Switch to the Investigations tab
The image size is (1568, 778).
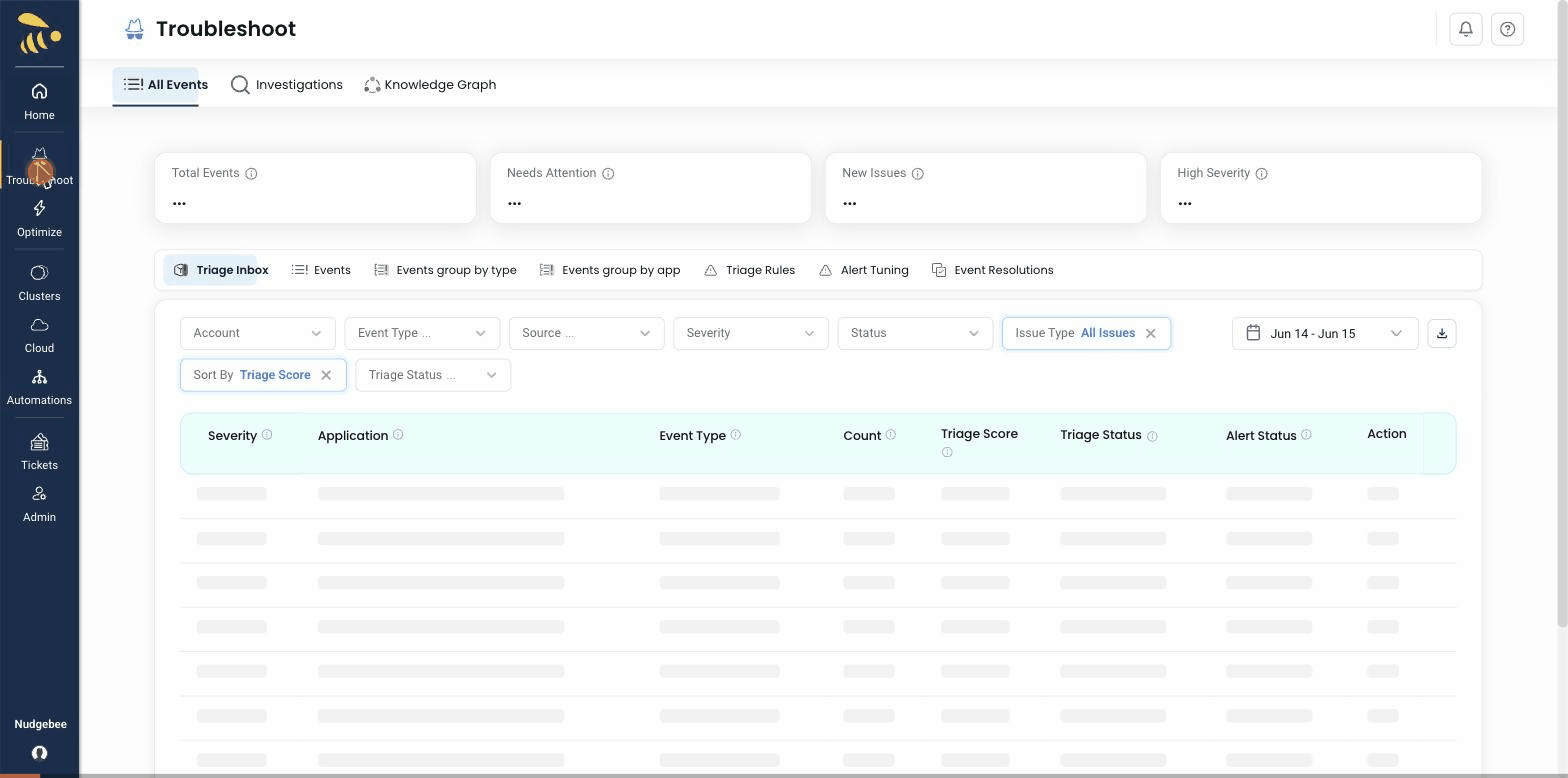287,85
